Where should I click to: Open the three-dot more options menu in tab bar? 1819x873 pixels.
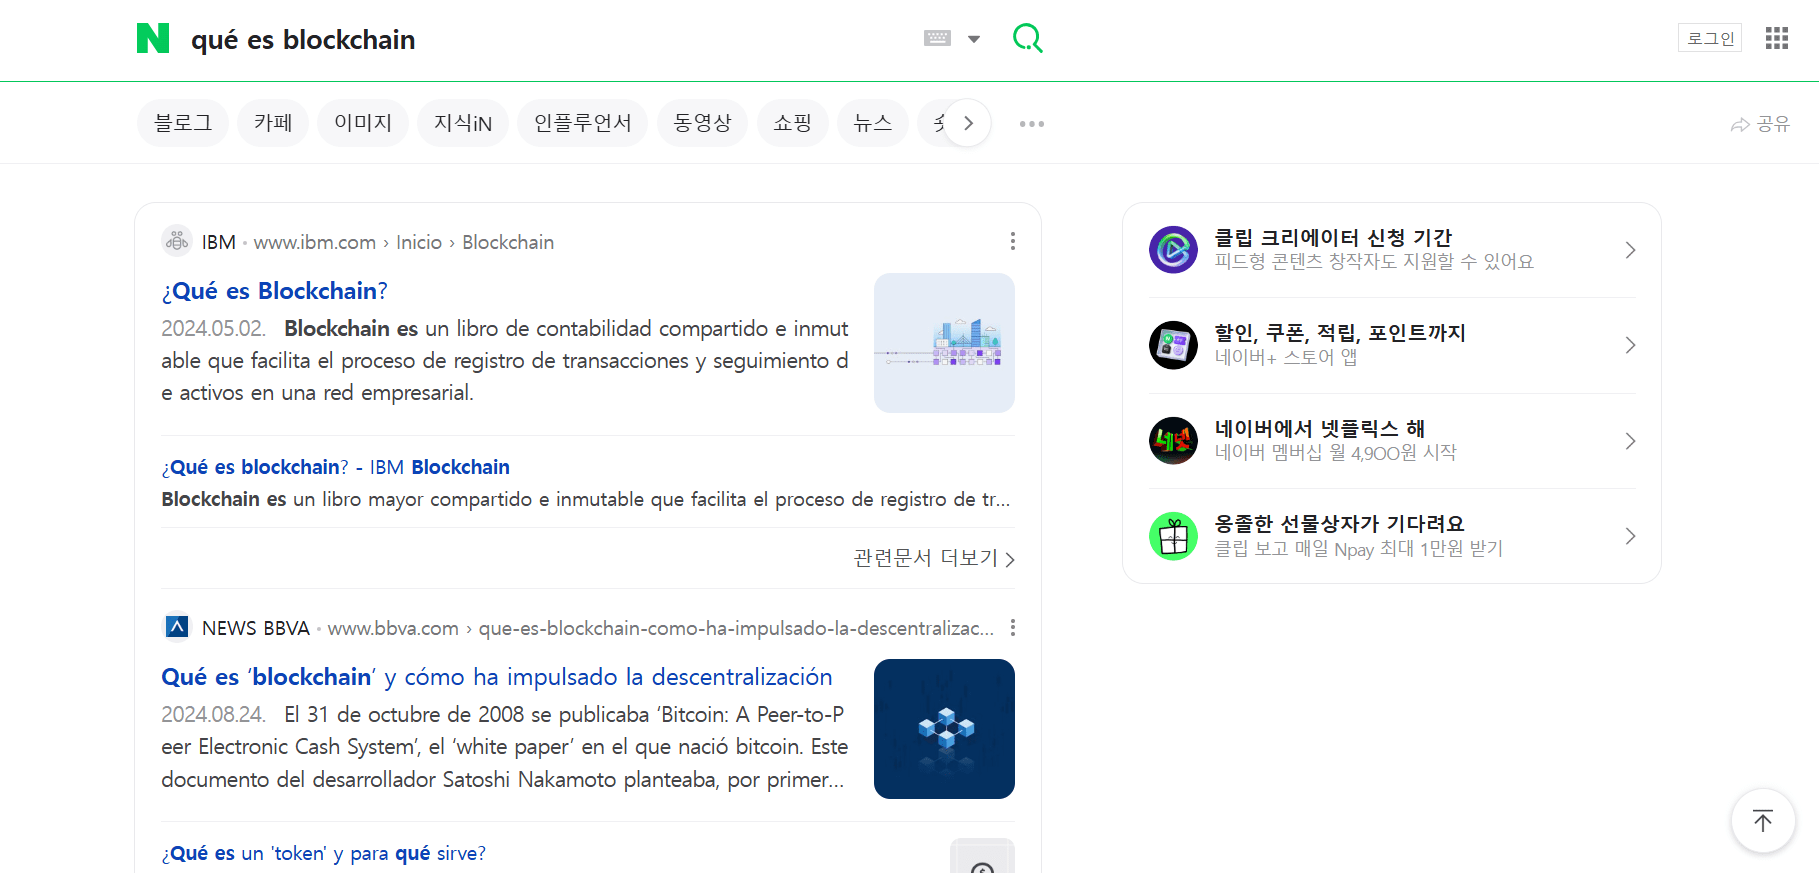coord(1032,124)
